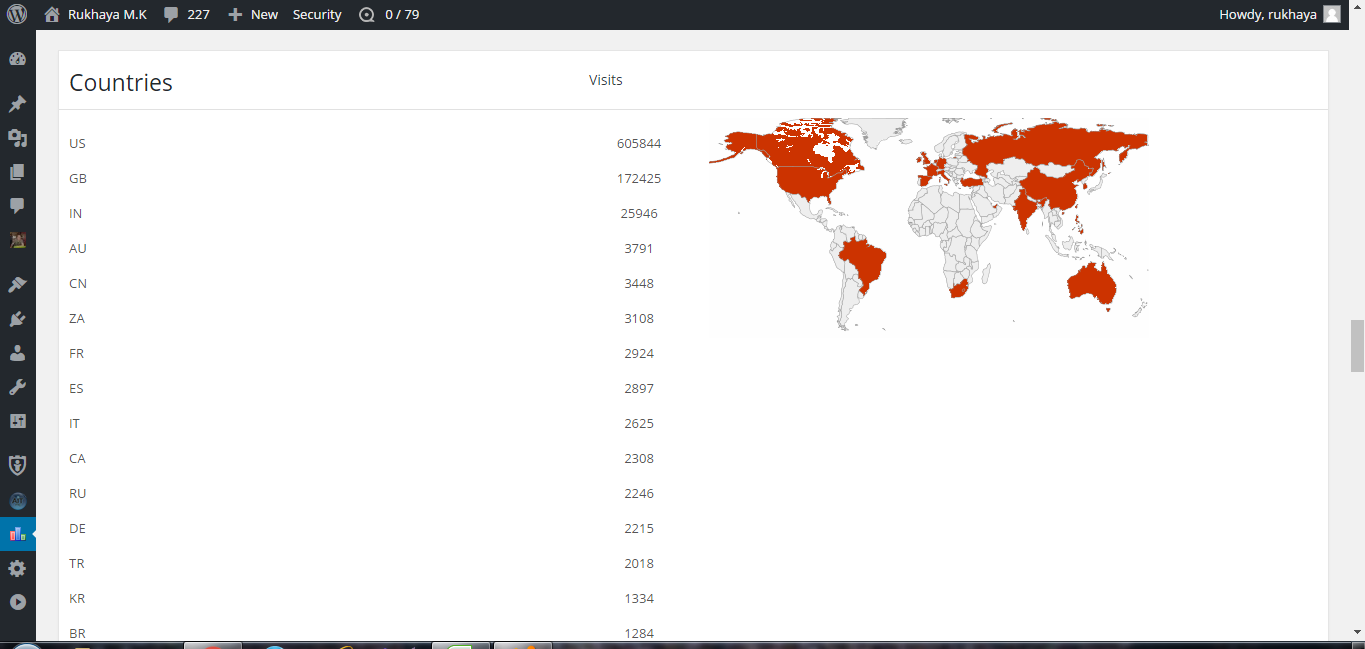
Task: Open the Posts pushpin icon
Action: (x=17, y=104)
